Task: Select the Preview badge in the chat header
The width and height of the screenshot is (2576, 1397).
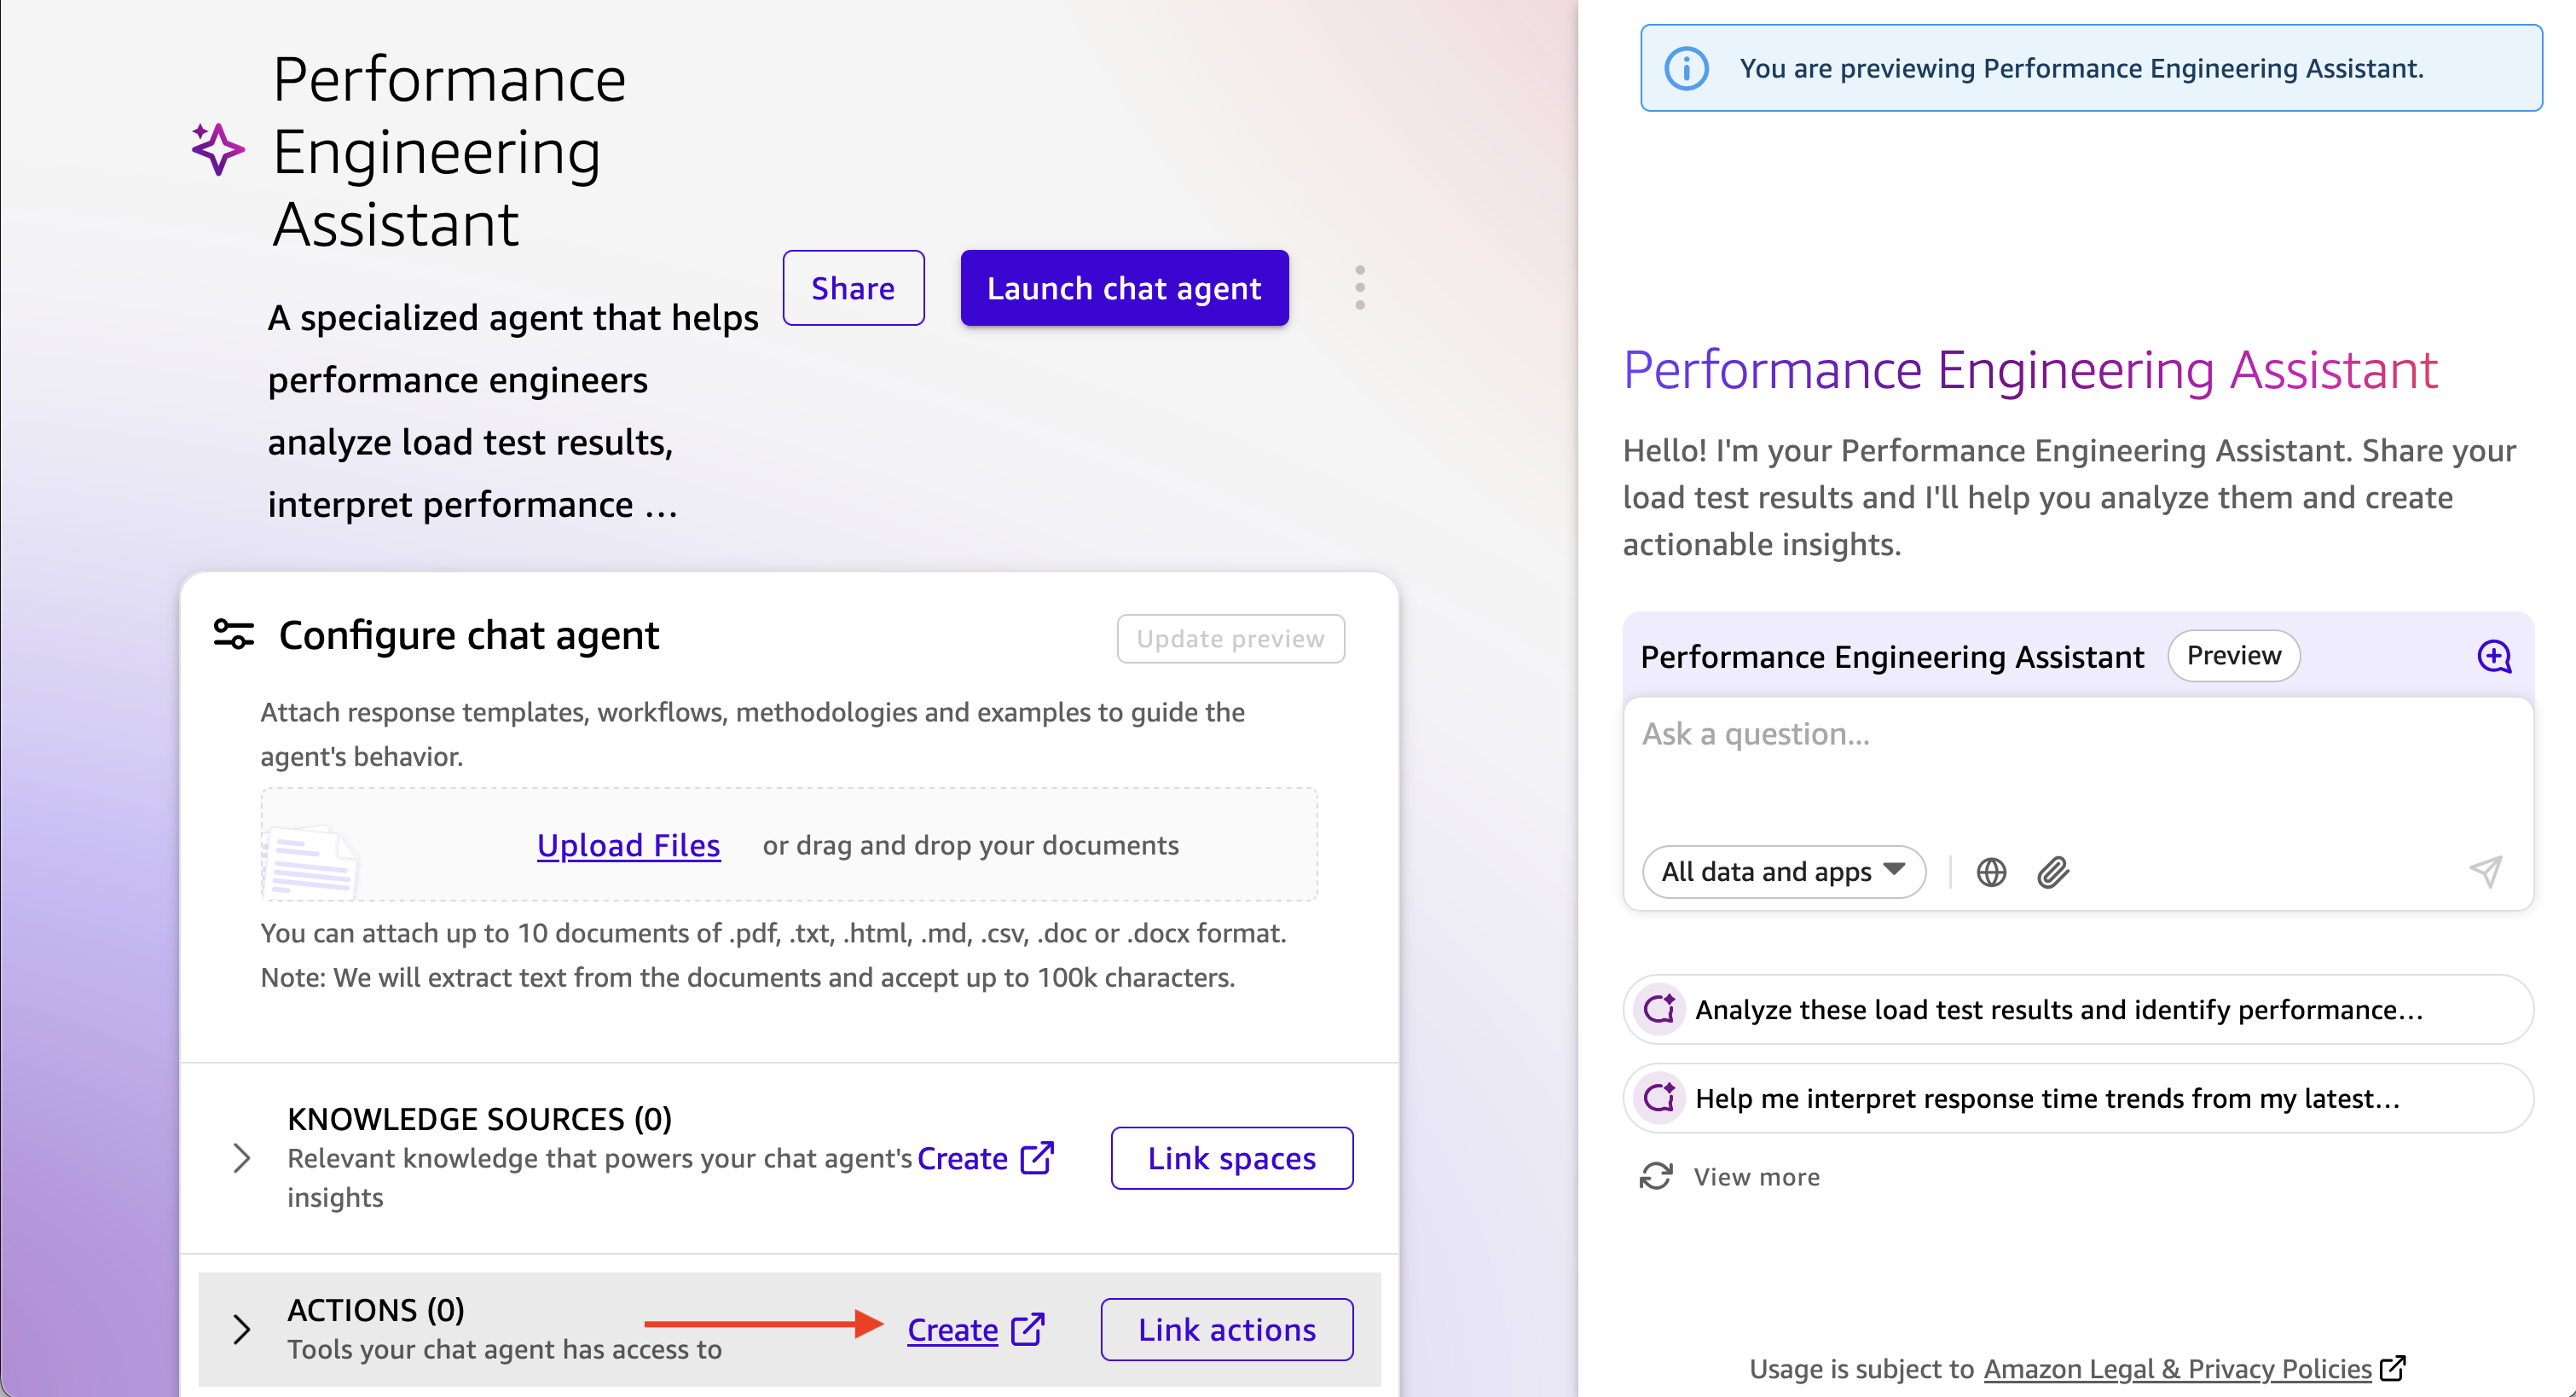Action: pyautogui.click(x=2233, y=656)
